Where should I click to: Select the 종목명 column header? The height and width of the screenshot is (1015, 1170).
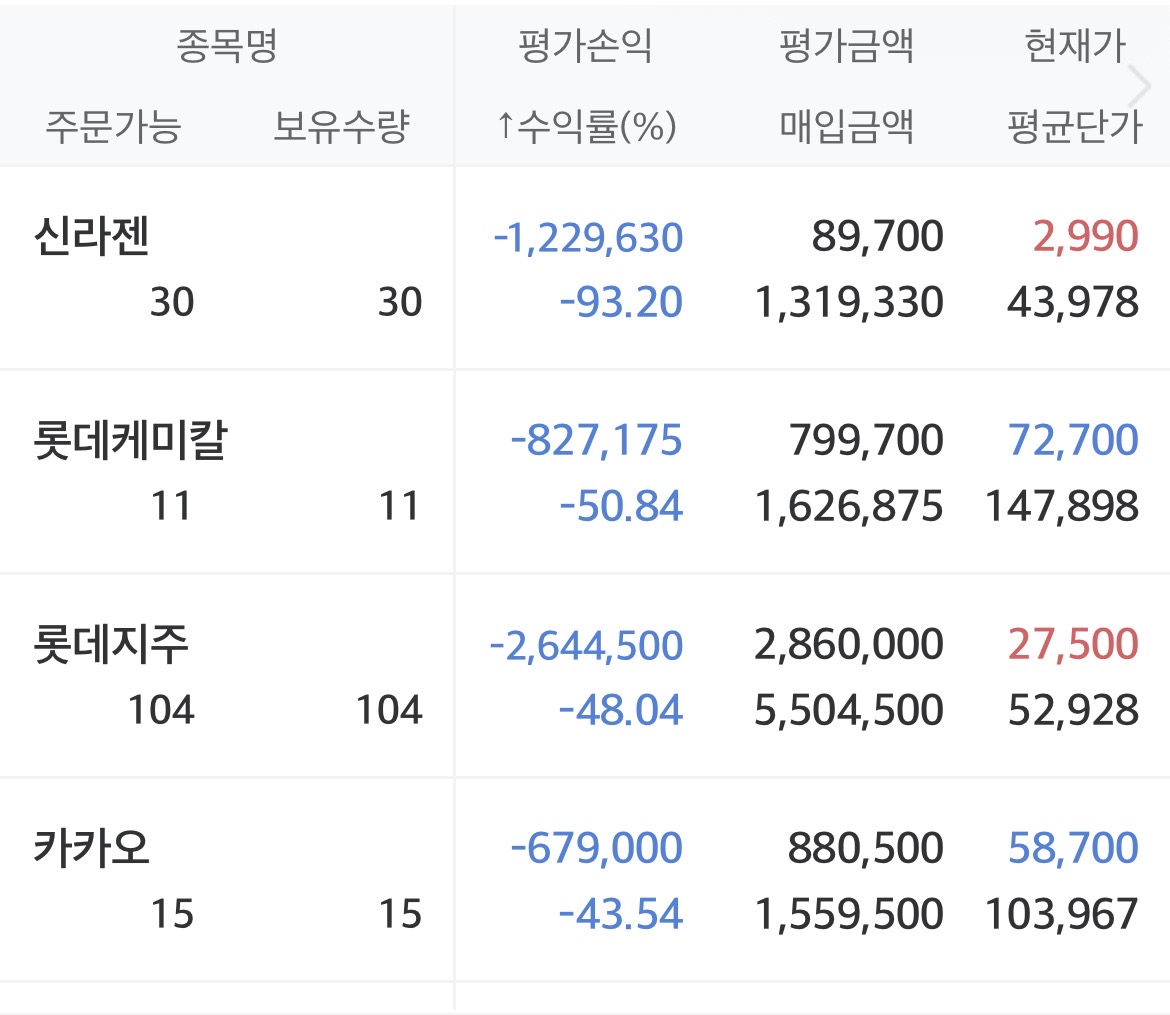click(x=226, y=46)
